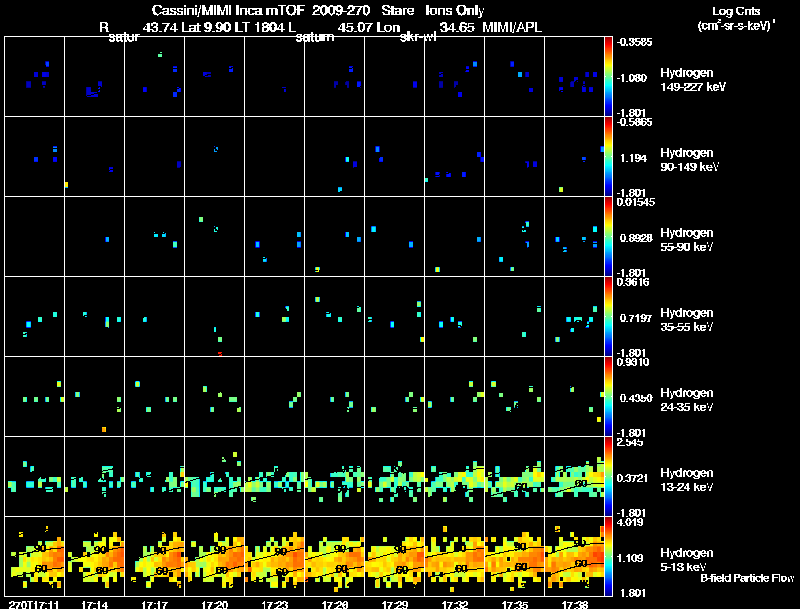The image size is (800, 609).
Task: Click the Hydrogen 5-13 keV color bar
Action: coord(609,557)
